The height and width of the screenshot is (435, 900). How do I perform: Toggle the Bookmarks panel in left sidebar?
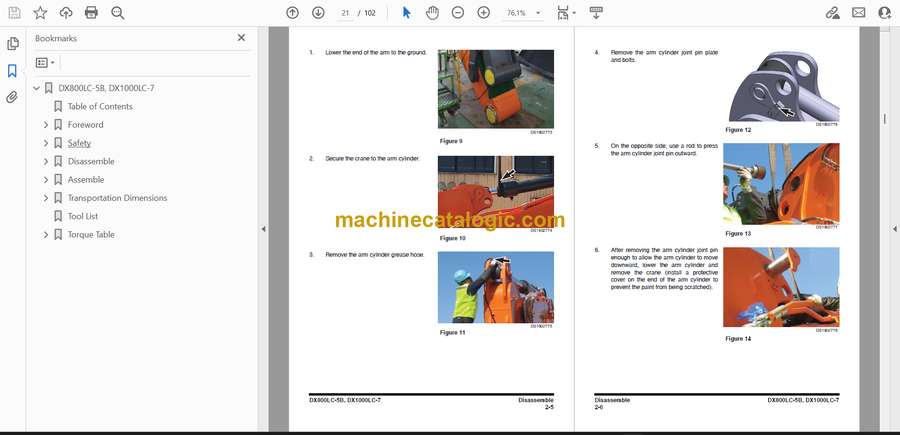pos(12,71)
